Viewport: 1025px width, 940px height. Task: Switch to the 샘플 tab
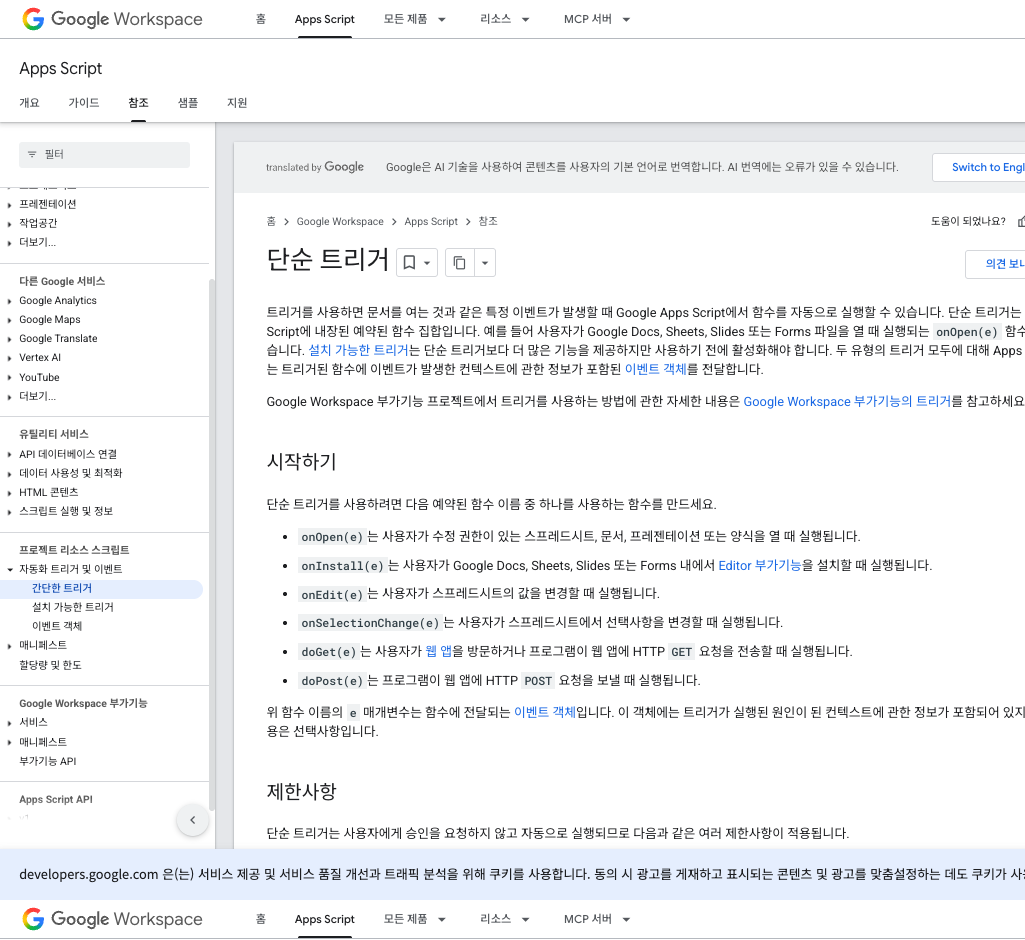pyautogui.click(x=188, y=103)
